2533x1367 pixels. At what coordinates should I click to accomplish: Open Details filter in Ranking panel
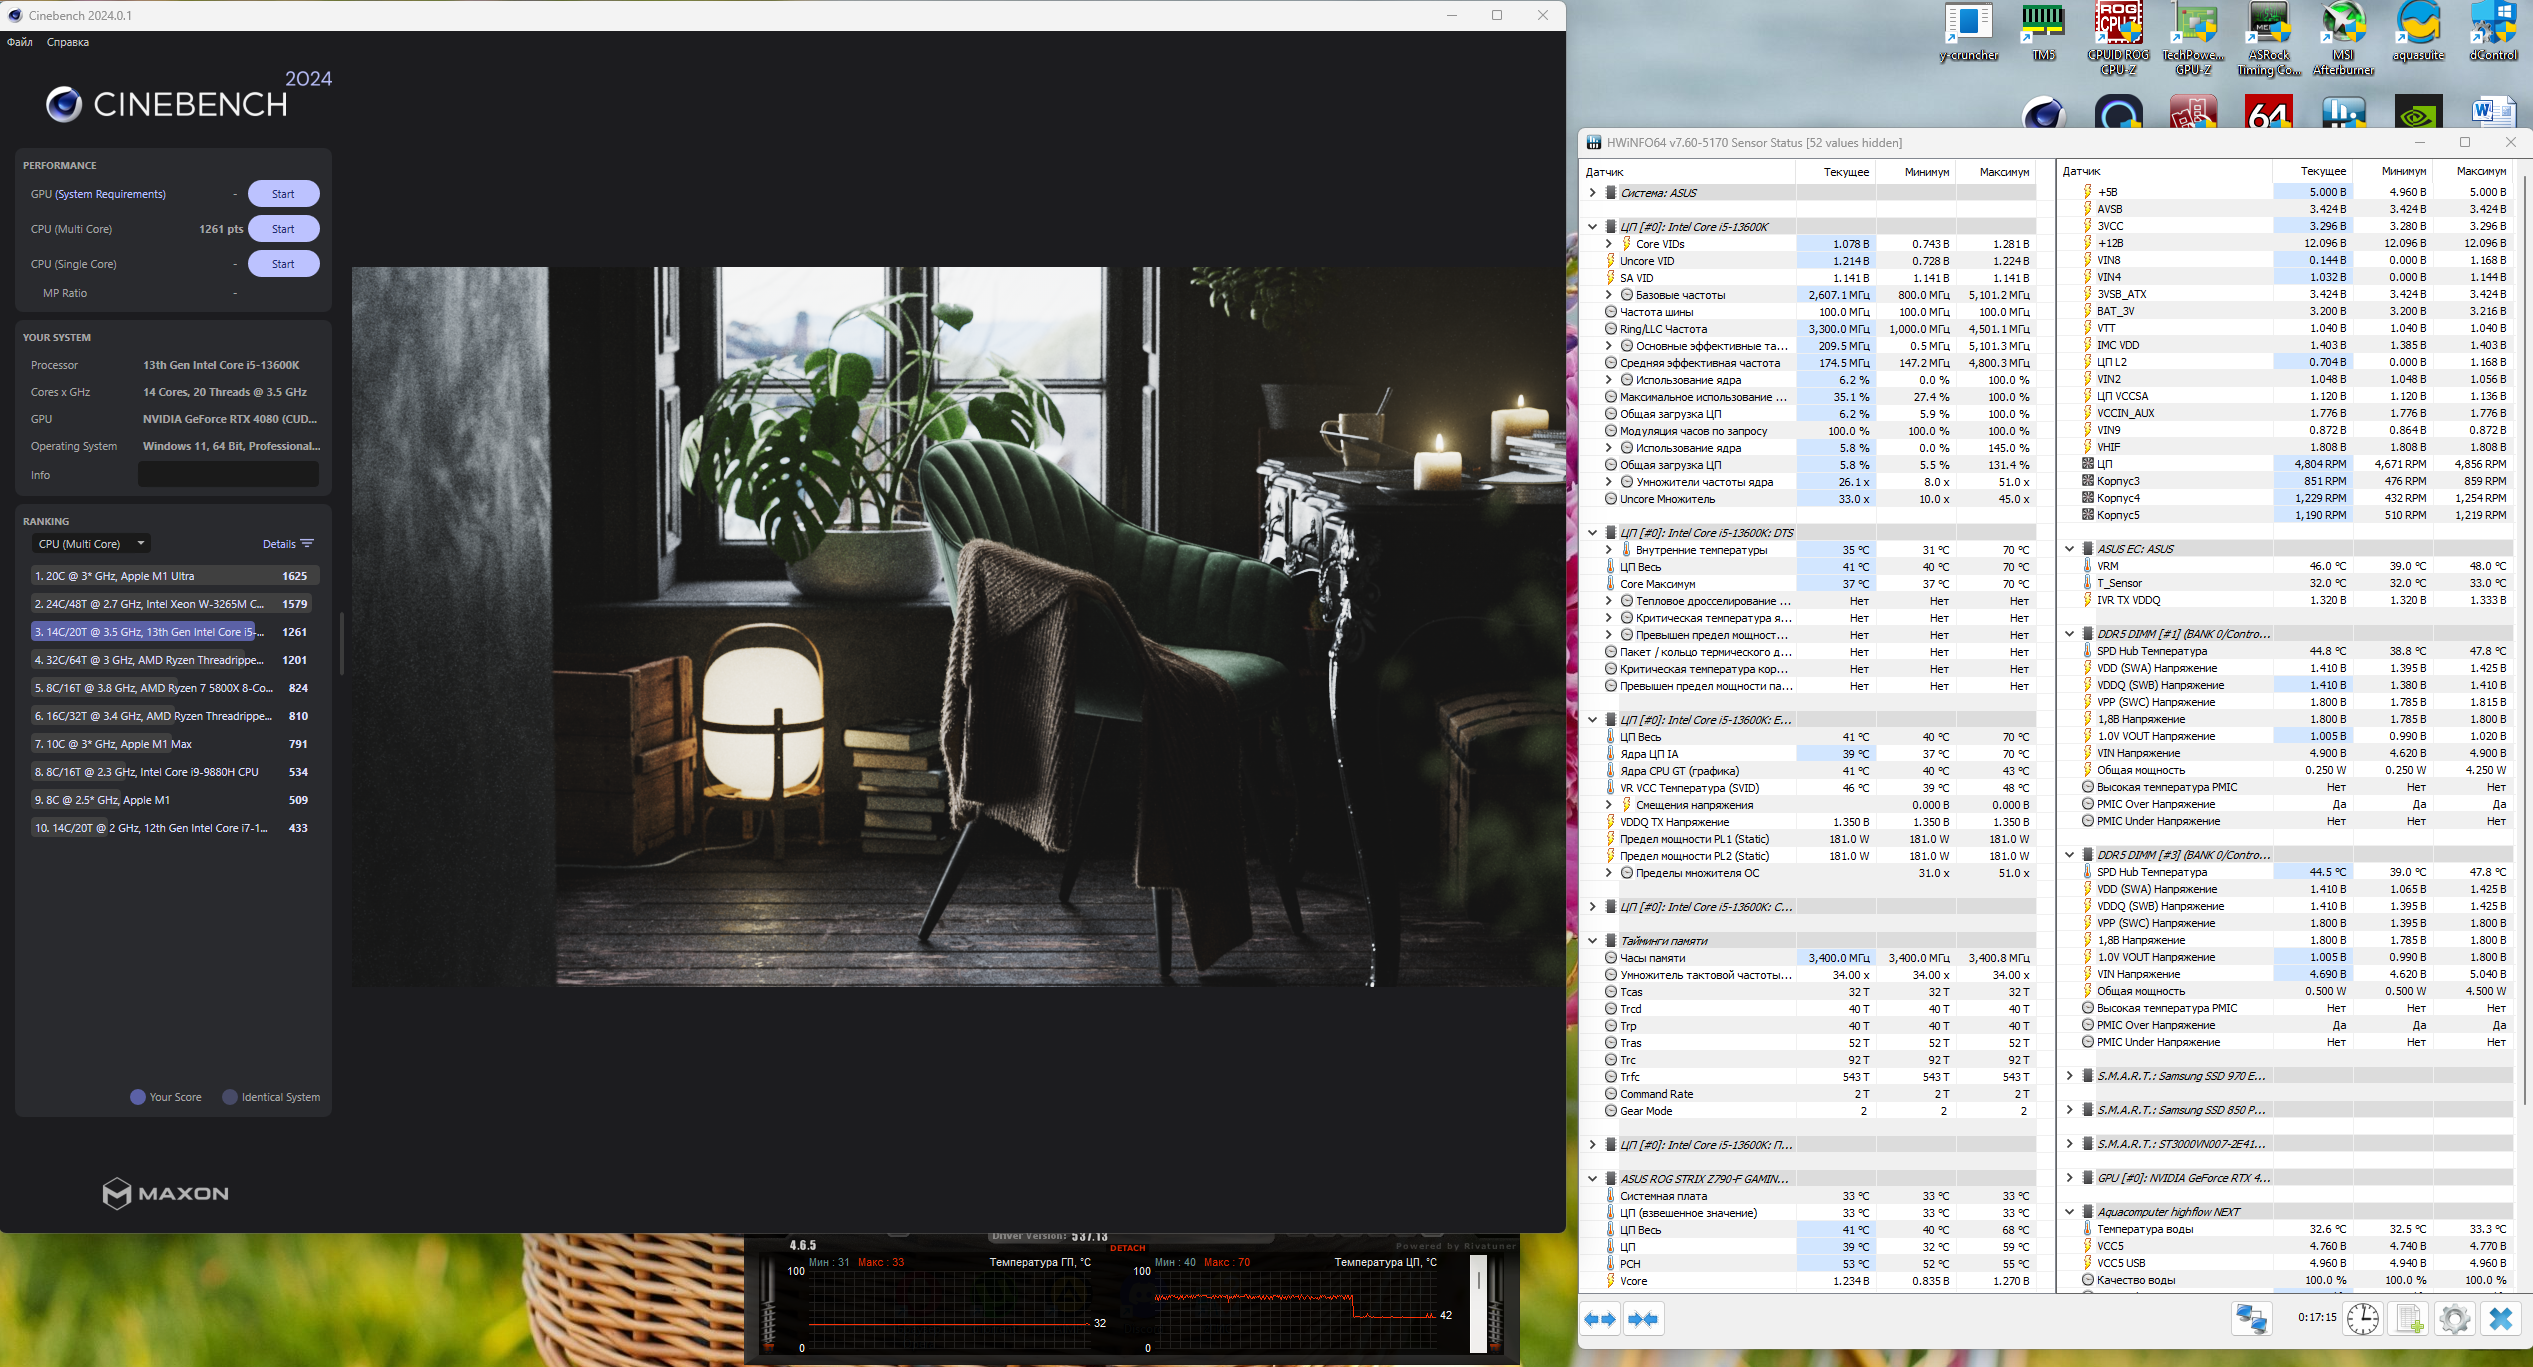tap(288, 544)
